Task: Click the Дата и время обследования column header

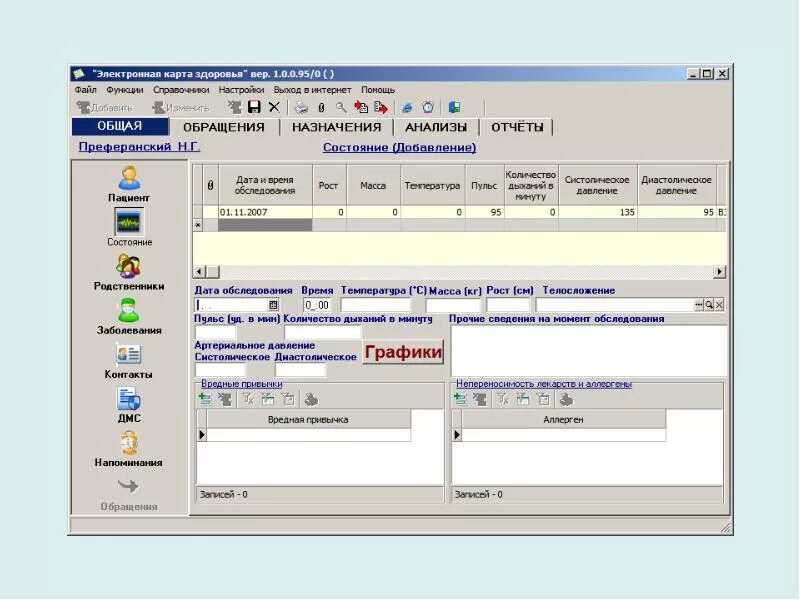Action: (x=265, y=185)
